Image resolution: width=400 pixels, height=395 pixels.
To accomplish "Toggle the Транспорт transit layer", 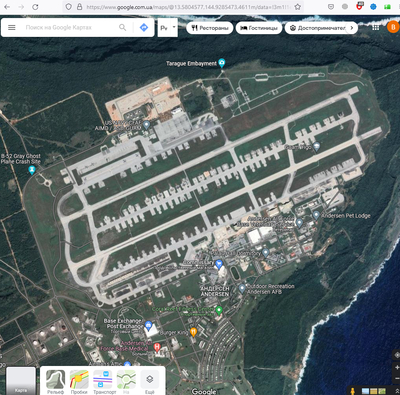I will 103,382.
